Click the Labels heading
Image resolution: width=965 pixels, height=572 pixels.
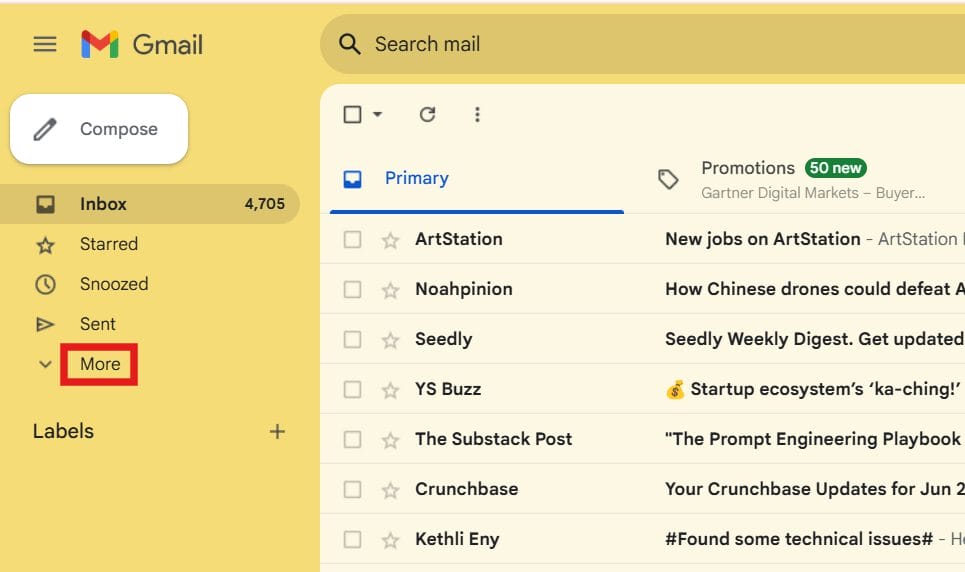(x=63, y=431)
